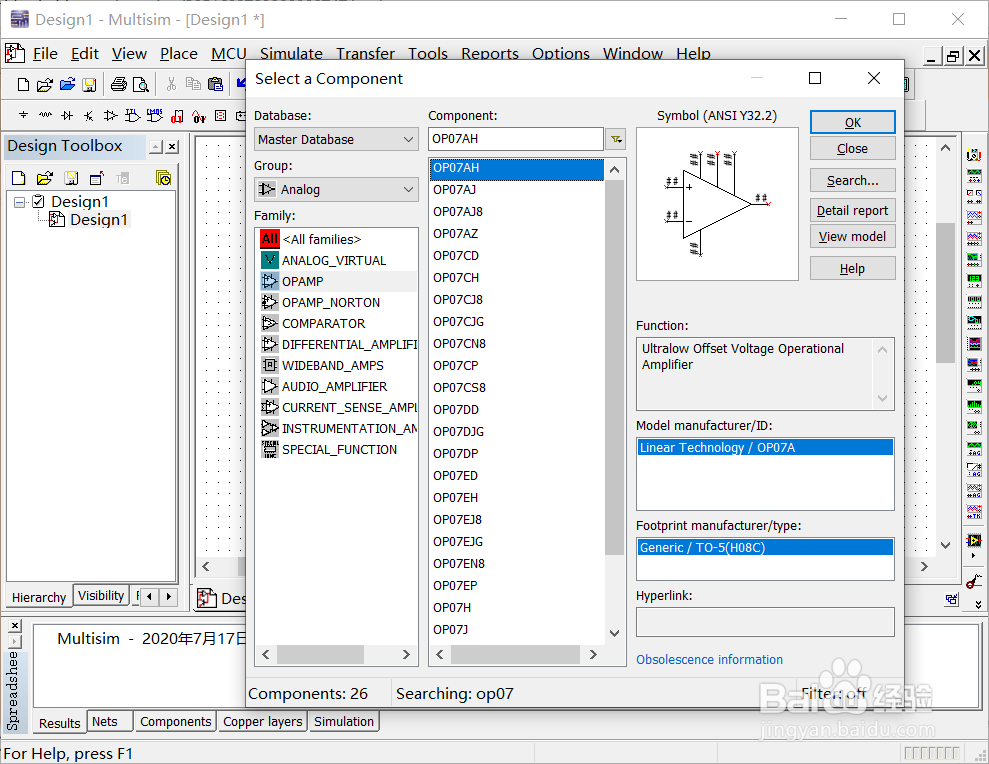
Task: Select the Bode plotter instrument icon
Action: point(974,259)
